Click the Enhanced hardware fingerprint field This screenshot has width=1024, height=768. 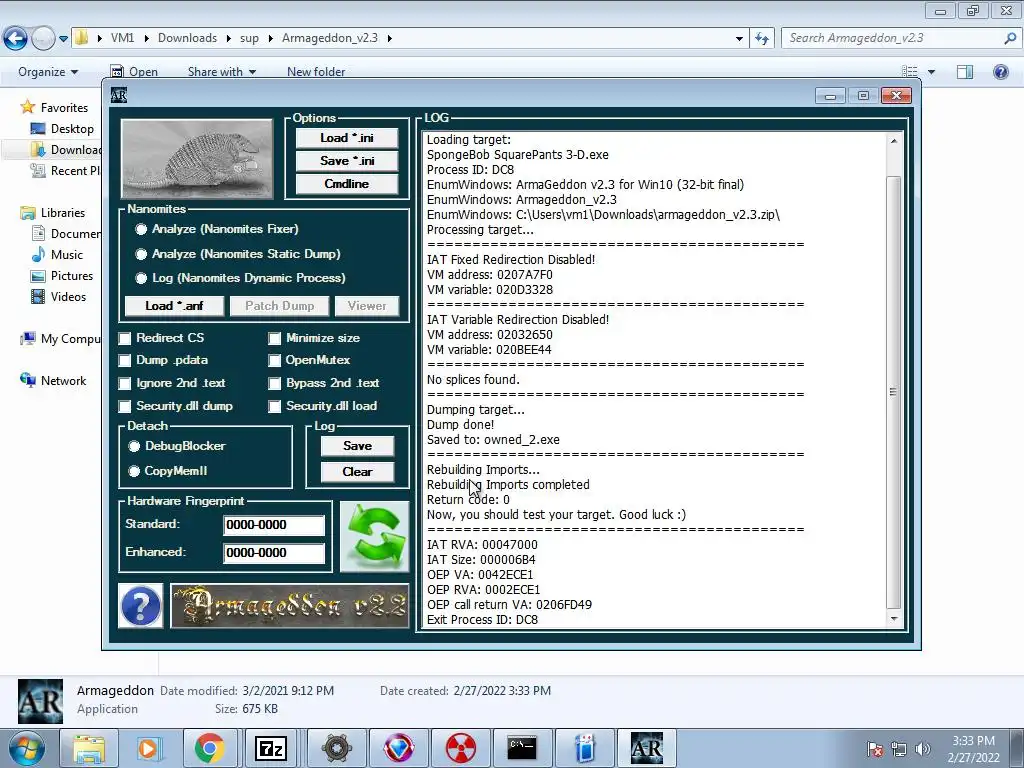274,553
